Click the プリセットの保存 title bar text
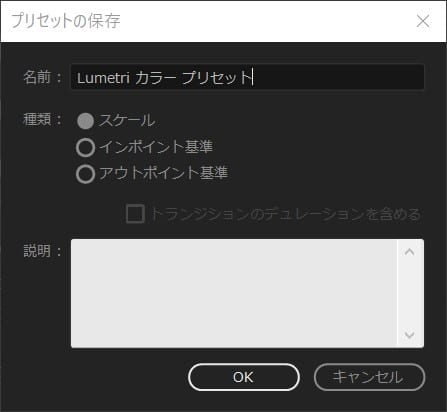 tap(66, 21)
